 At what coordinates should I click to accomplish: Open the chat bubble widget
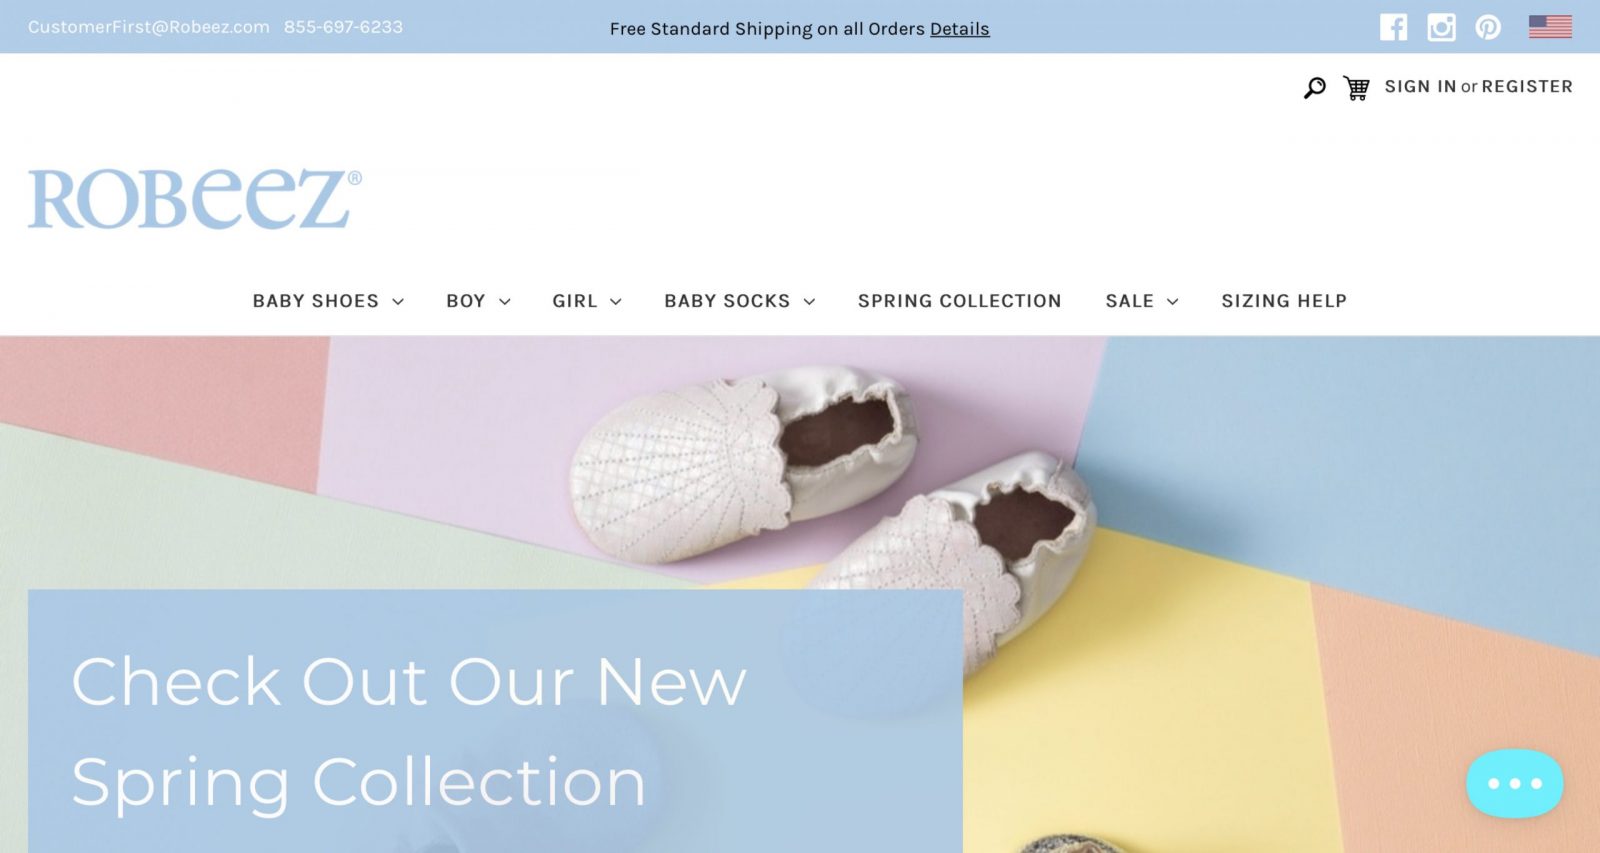[1515, 783]
